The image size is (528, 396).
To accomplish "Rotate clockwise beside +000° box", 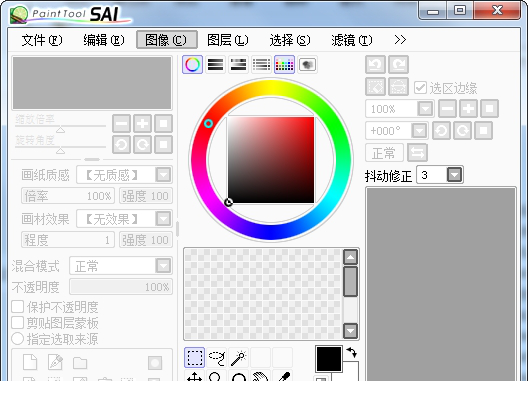I will 462,130.
